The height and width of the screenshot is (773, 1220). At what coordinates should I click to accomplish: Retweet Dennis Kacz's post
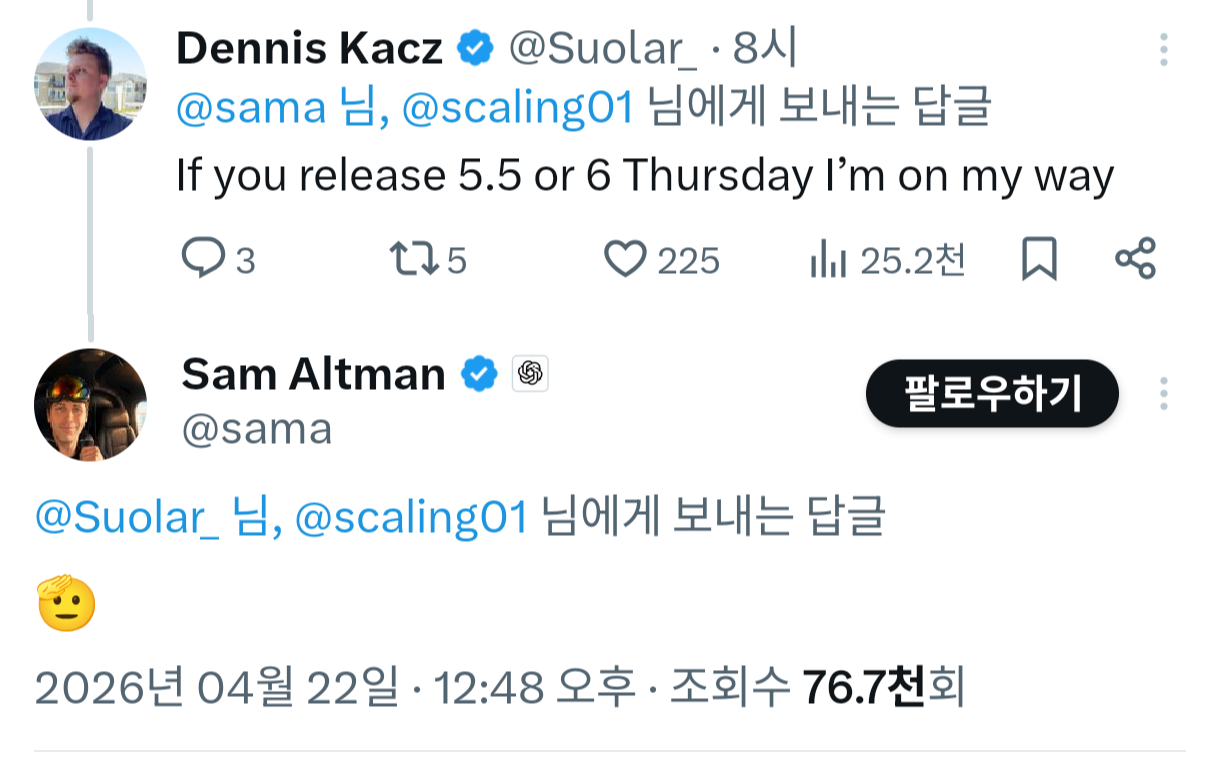tap(413, 259)
